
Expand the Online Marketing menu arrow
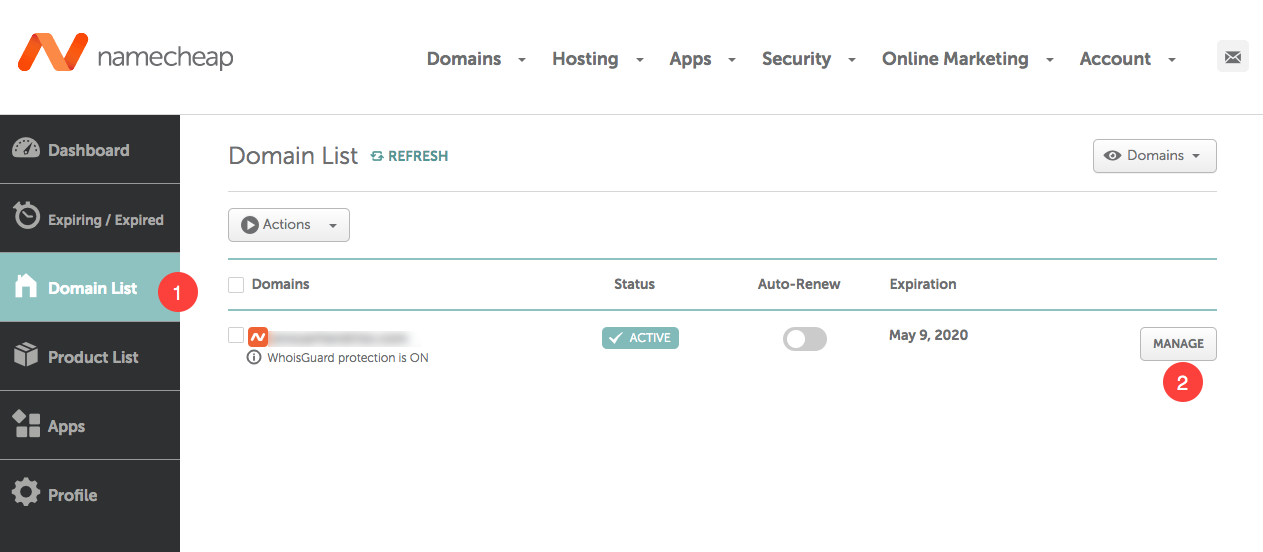(1050, 60)
